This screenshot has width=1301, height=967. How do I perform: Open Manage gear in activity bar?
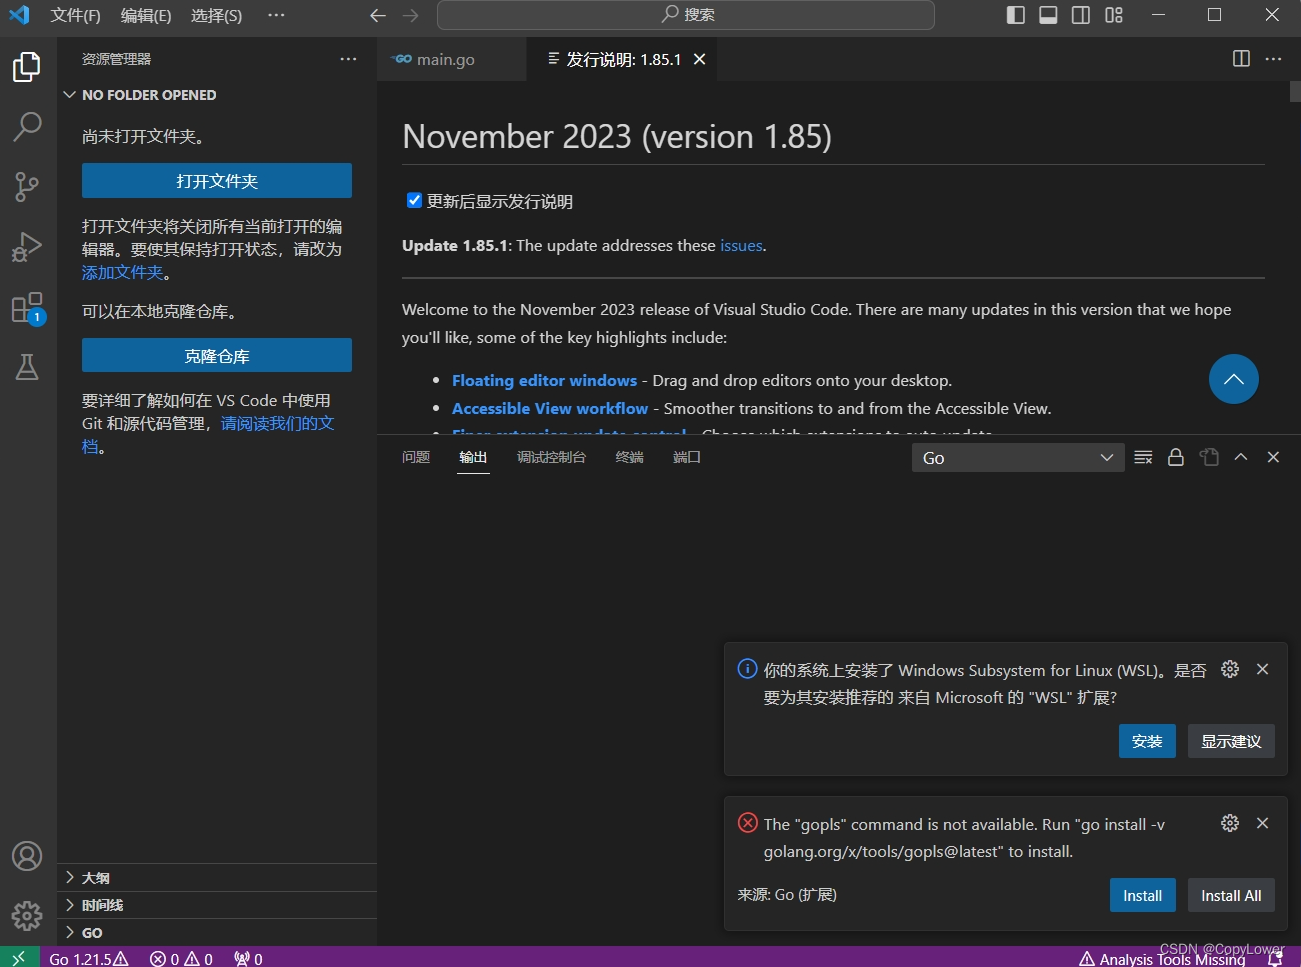pos(27,915)
